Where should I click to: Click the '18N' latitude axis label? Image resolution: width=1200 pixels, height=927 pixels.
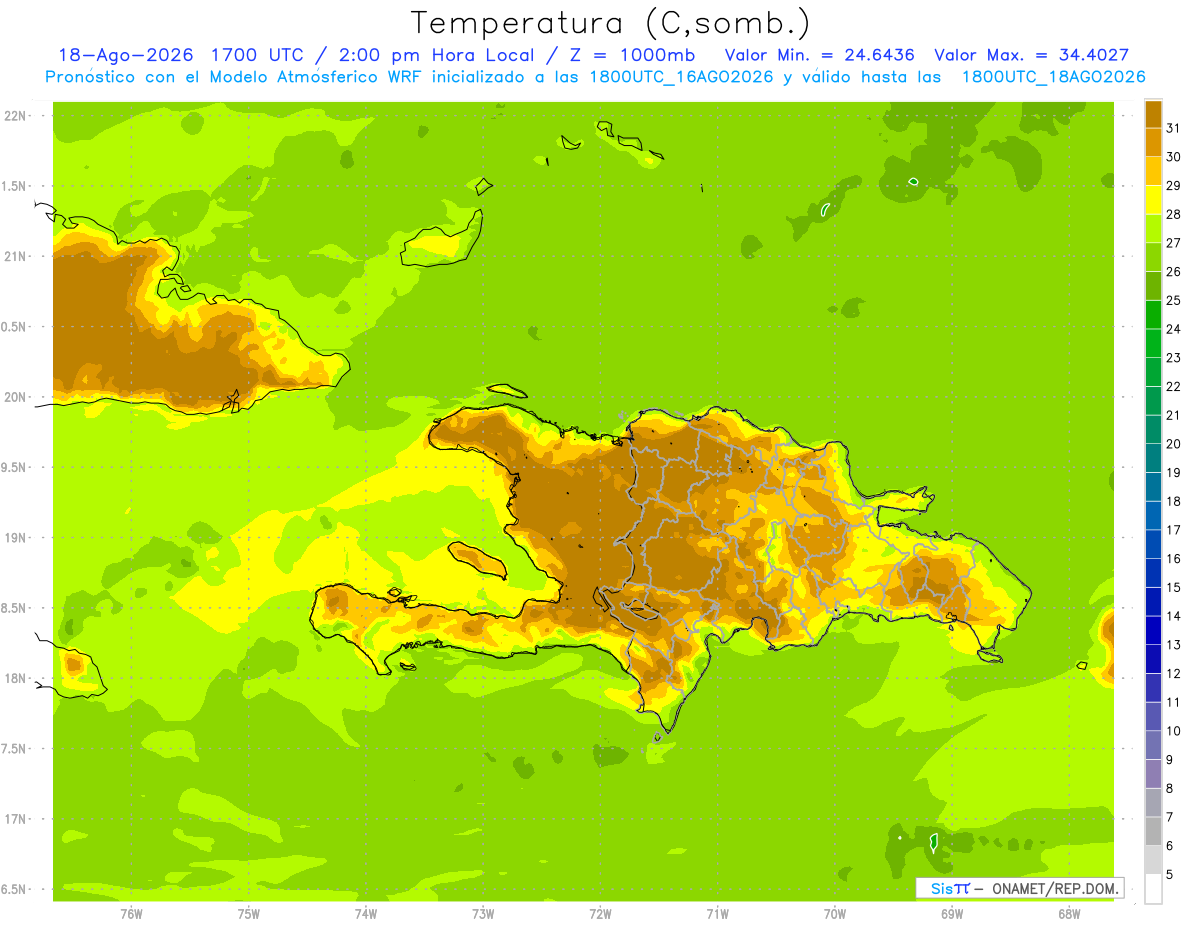click(x=15, y=679)
